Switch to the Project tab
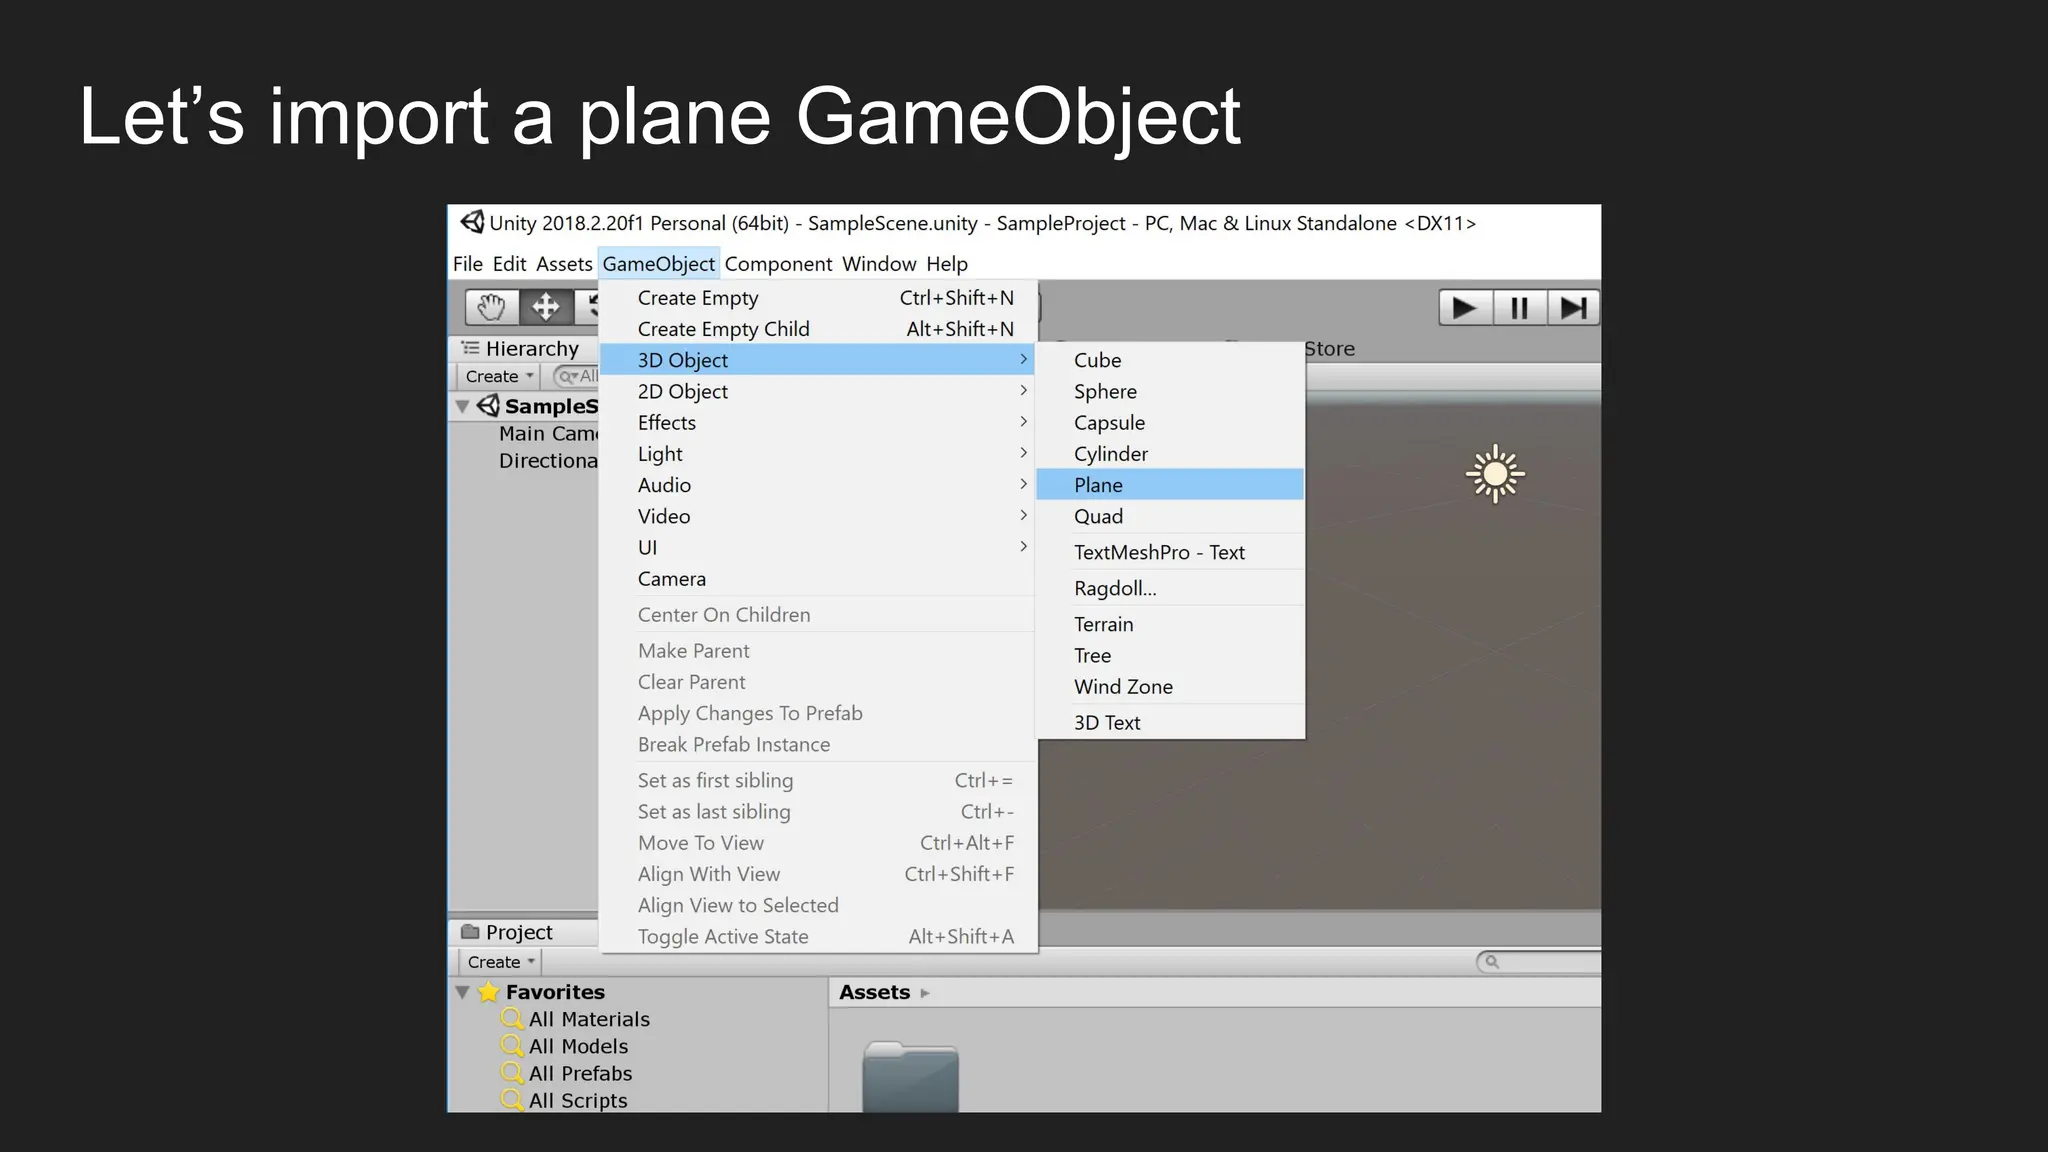Screen dimensions: 2048x1152 pos(523,932)
